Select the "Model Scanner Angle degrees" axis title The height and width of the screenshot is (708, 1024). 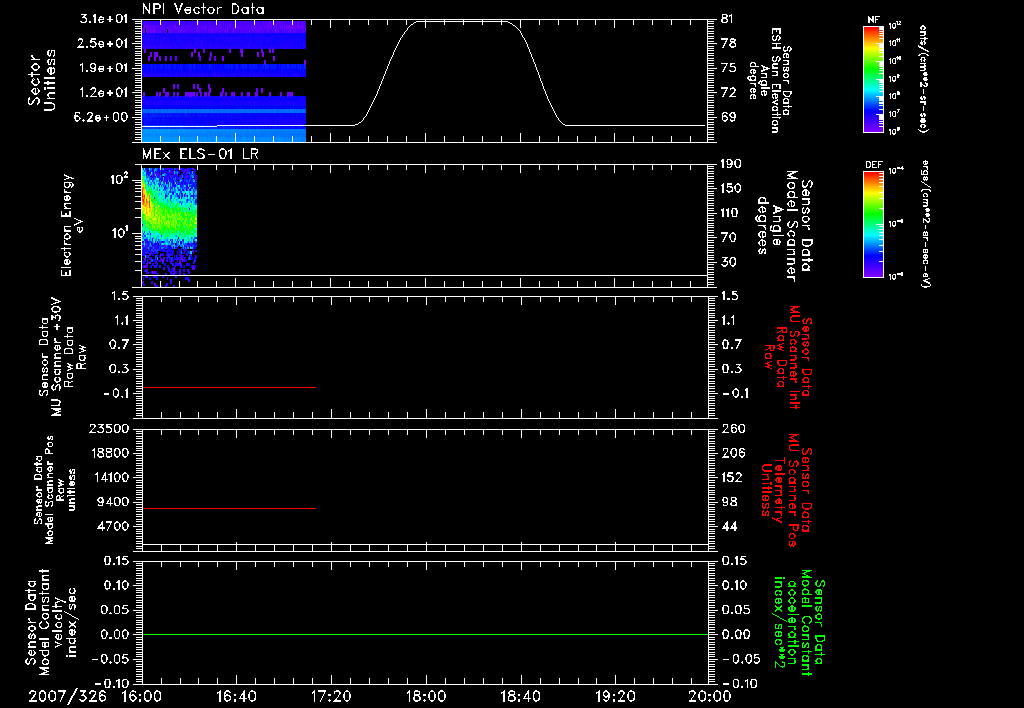(x=785, y=226)
